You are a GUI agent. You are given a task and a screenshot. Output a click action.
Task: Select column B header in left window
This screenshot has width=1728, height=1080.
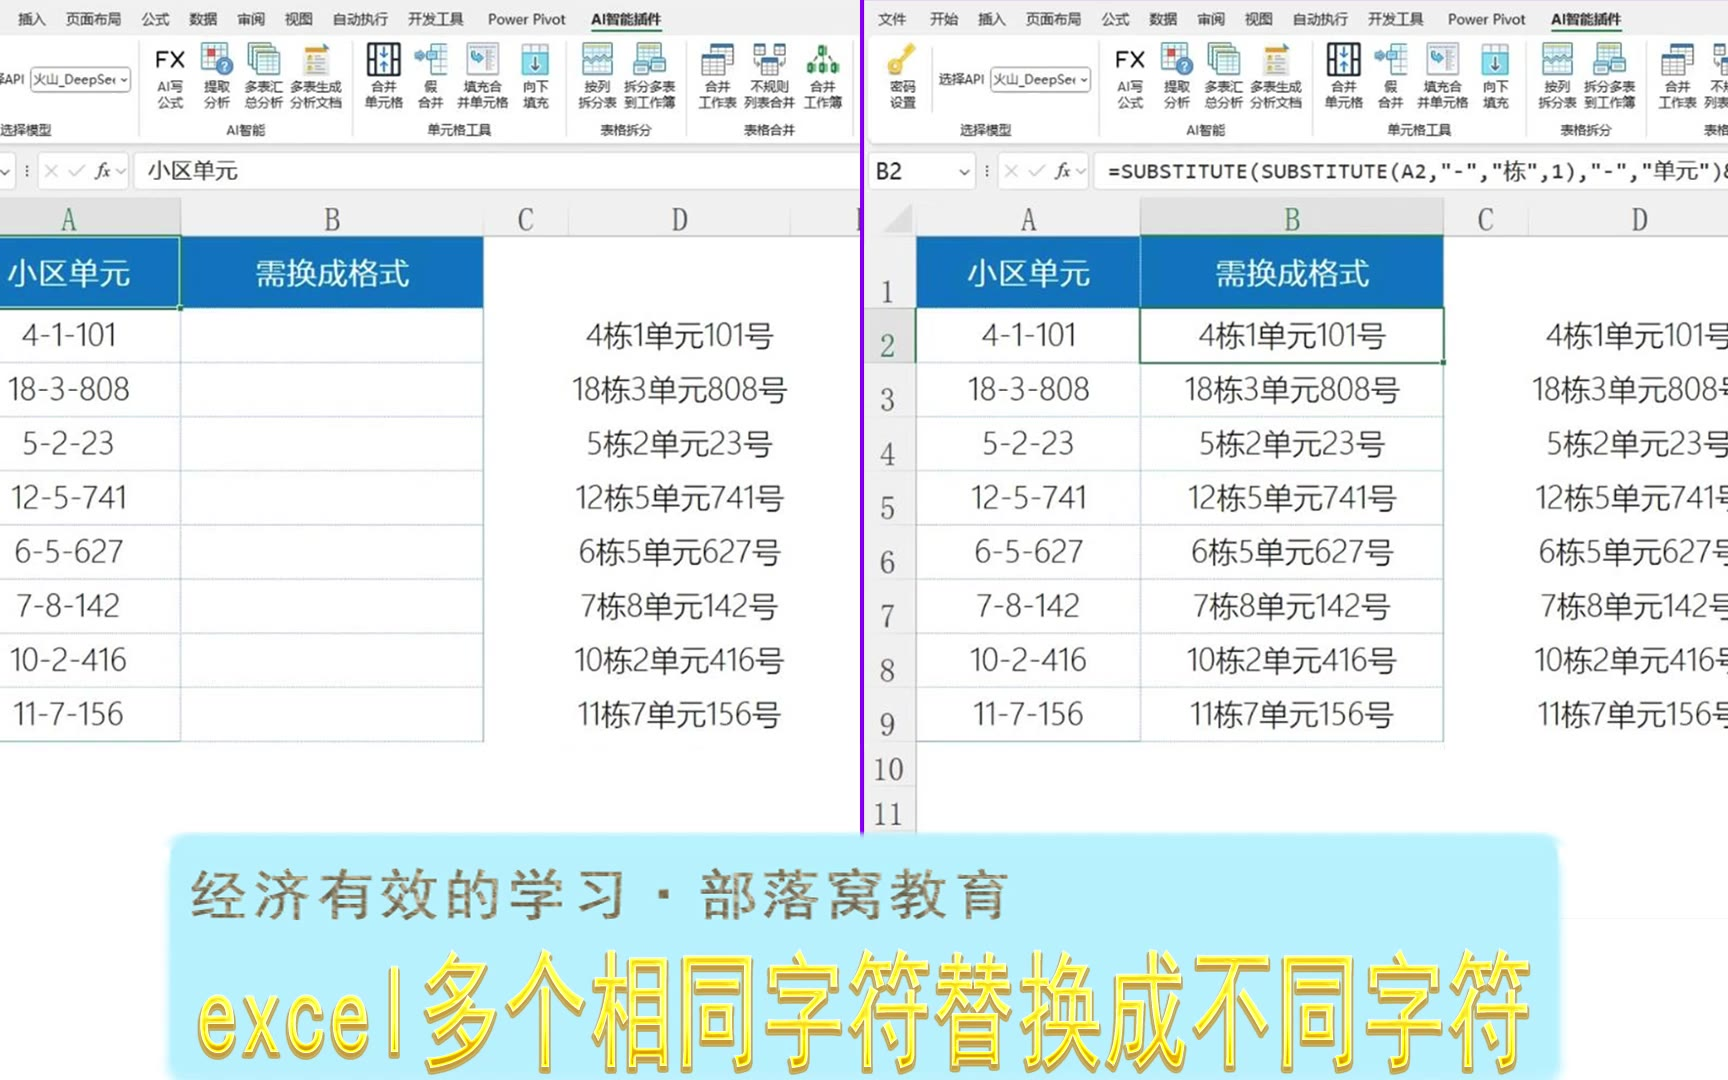[332, 219]
